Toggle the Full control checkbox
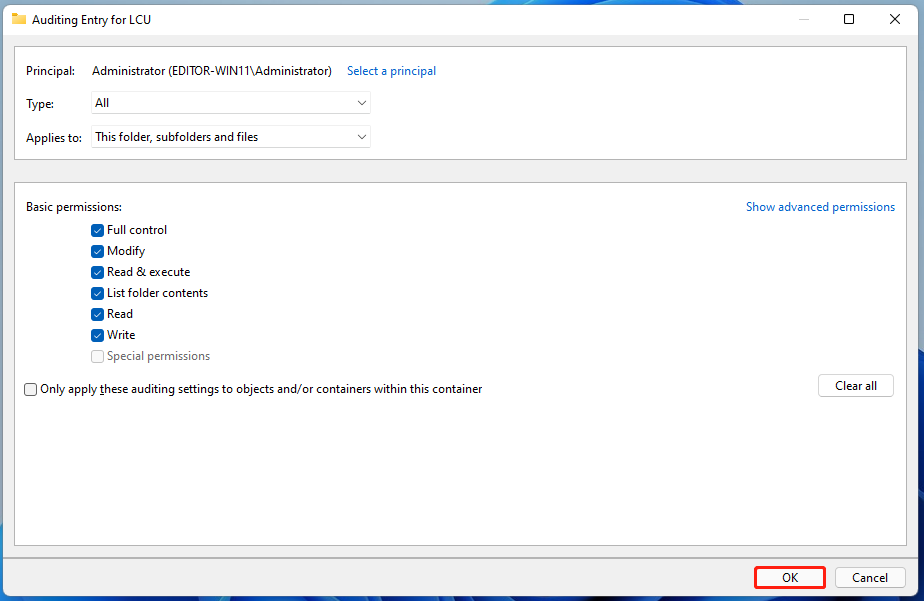Screen dimensions: 924x601 [x=98, y=230]
